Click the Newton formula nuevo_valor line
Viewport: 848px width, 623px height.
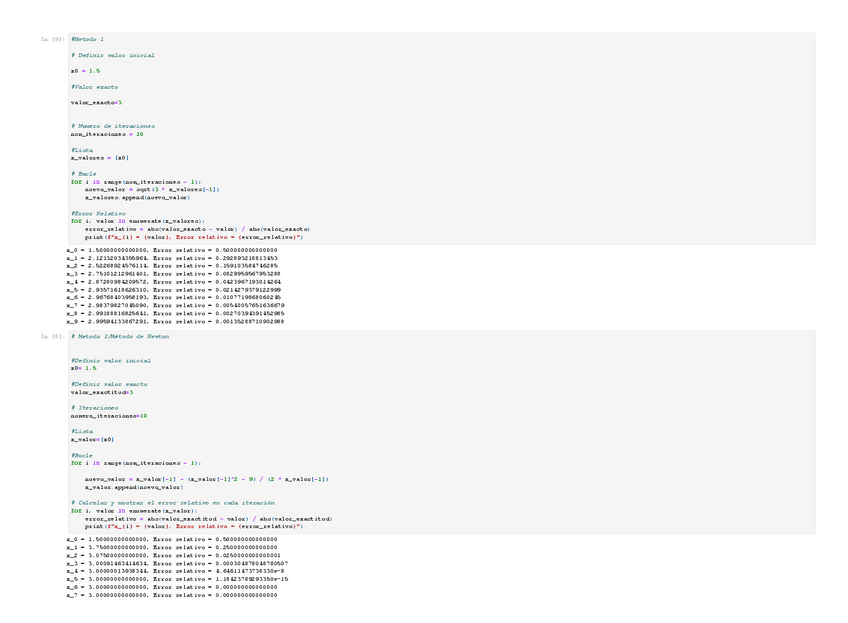coord(207,479)
